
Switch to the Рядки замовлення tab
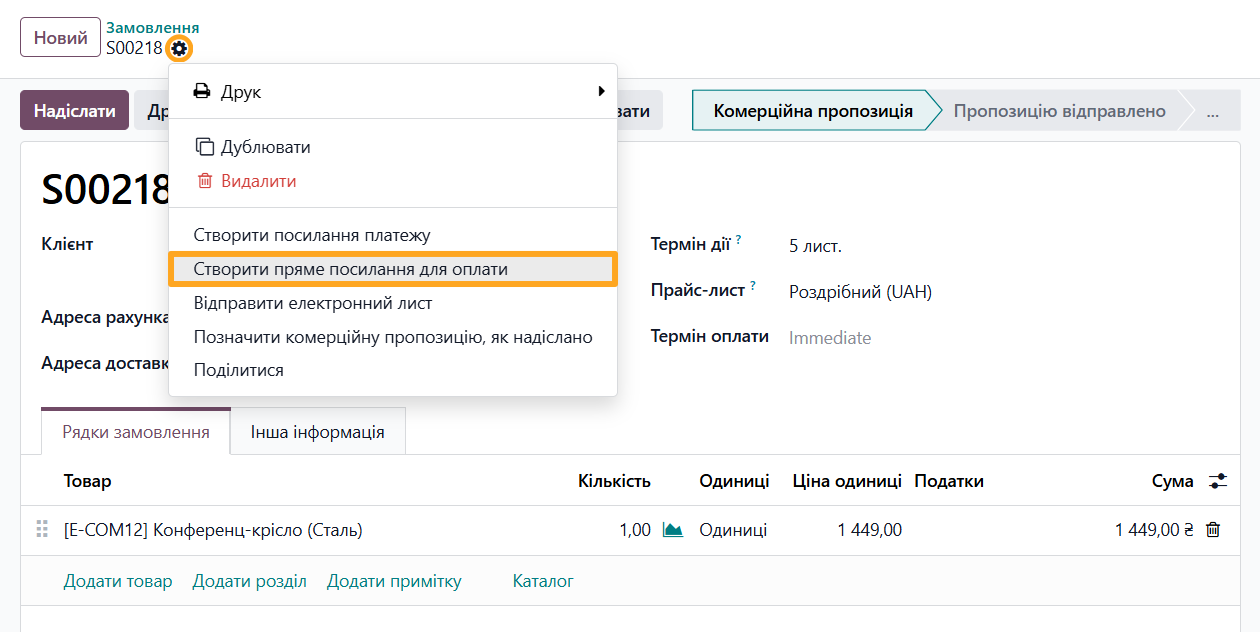[x=136, y=432]
